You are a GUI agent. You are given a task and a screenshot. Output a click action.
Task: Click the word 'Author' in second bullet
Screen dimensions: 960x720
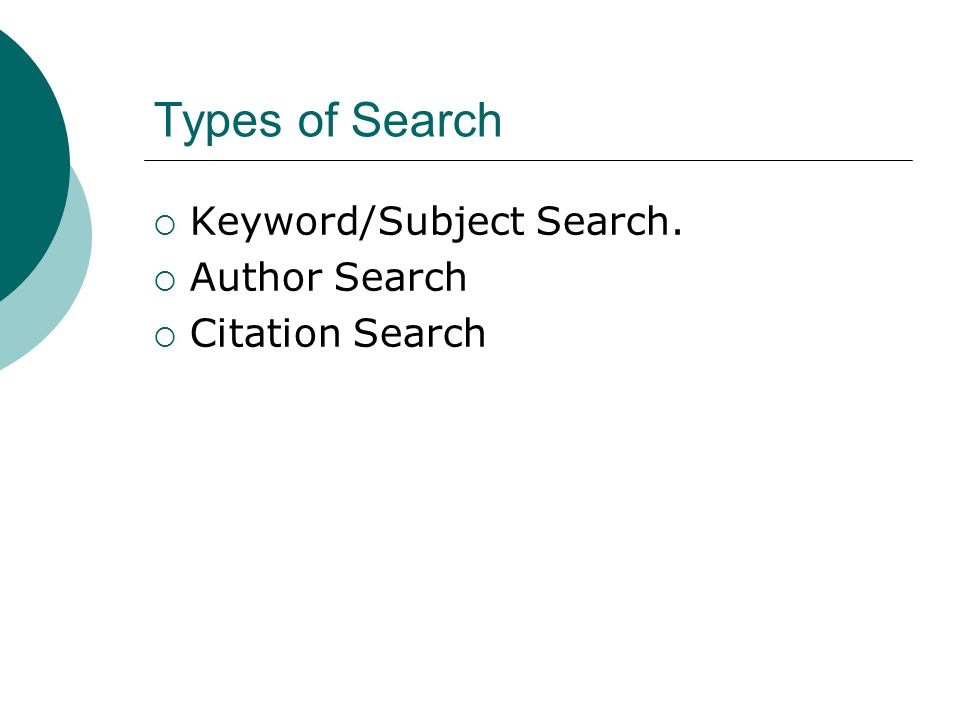pos(257,277)
